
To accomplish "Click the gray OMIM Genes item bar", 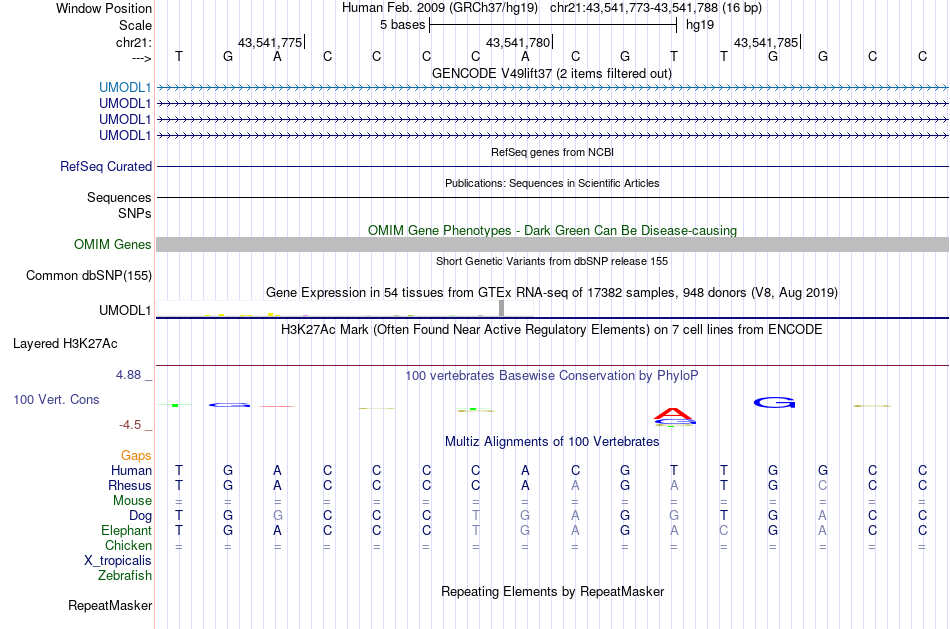I will pos(553,244).
